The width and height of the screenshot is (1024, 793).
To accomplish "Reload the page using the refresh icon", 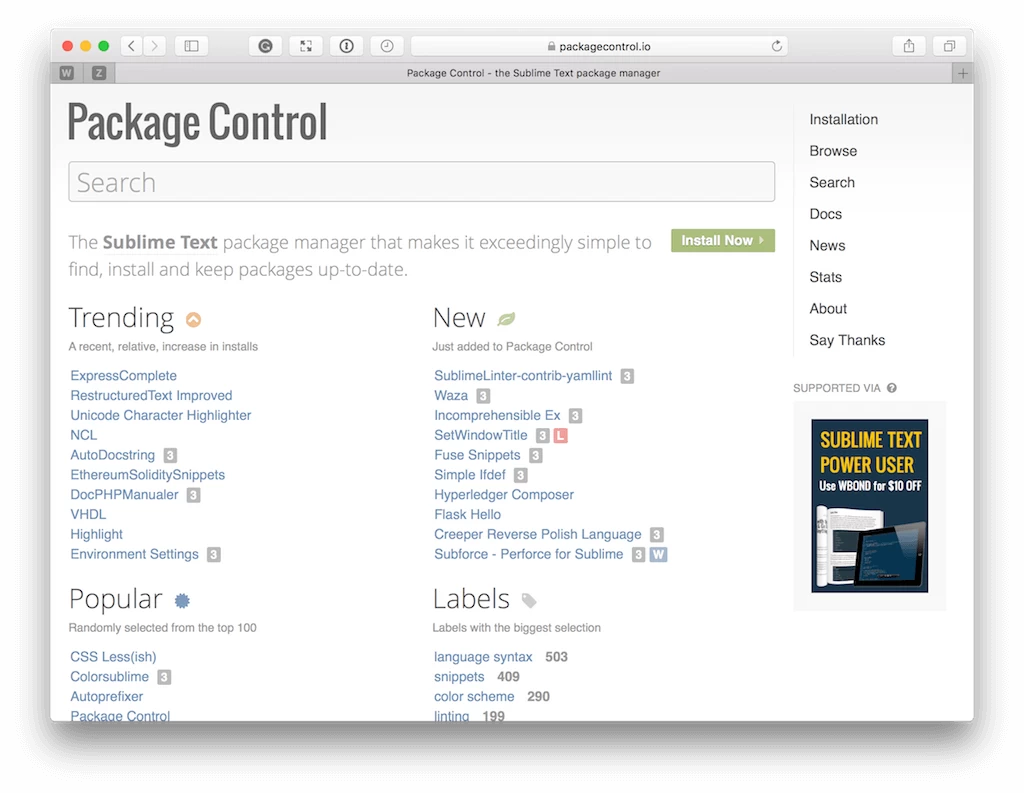I will pos(776,46).
